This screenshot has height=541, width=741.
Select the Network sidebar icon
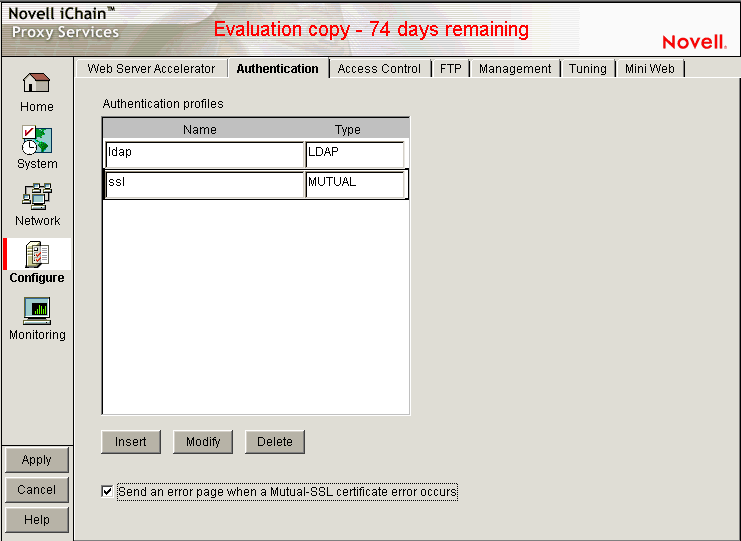click(x=37, y=197)
